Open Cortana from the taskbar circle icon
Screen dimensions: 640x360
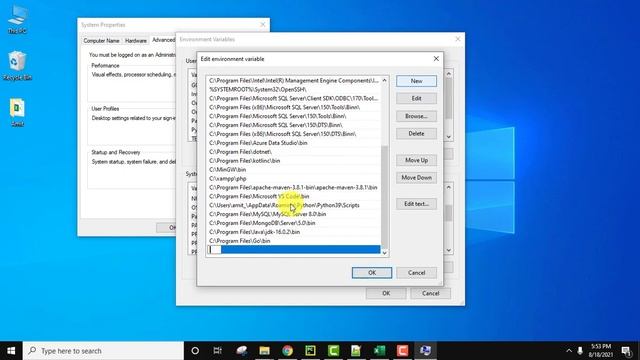tap(195, 351)
